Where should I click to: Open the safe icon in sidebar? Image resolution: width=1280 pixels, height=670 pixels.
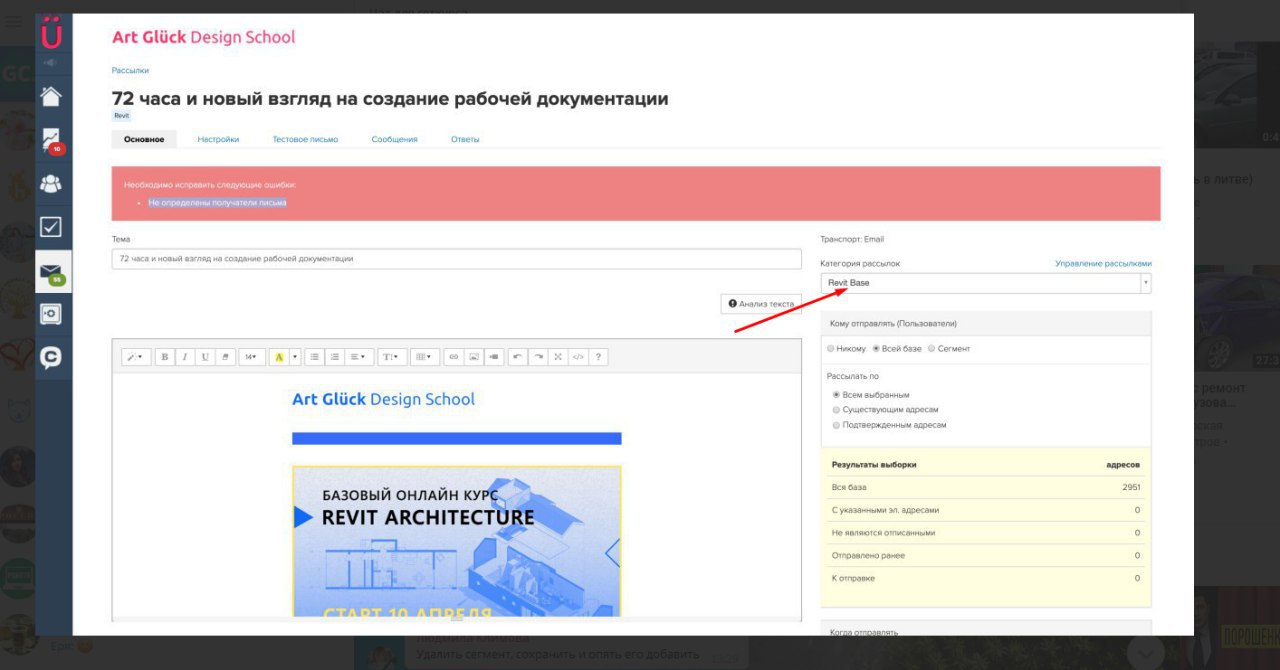[x=51, y=314]
